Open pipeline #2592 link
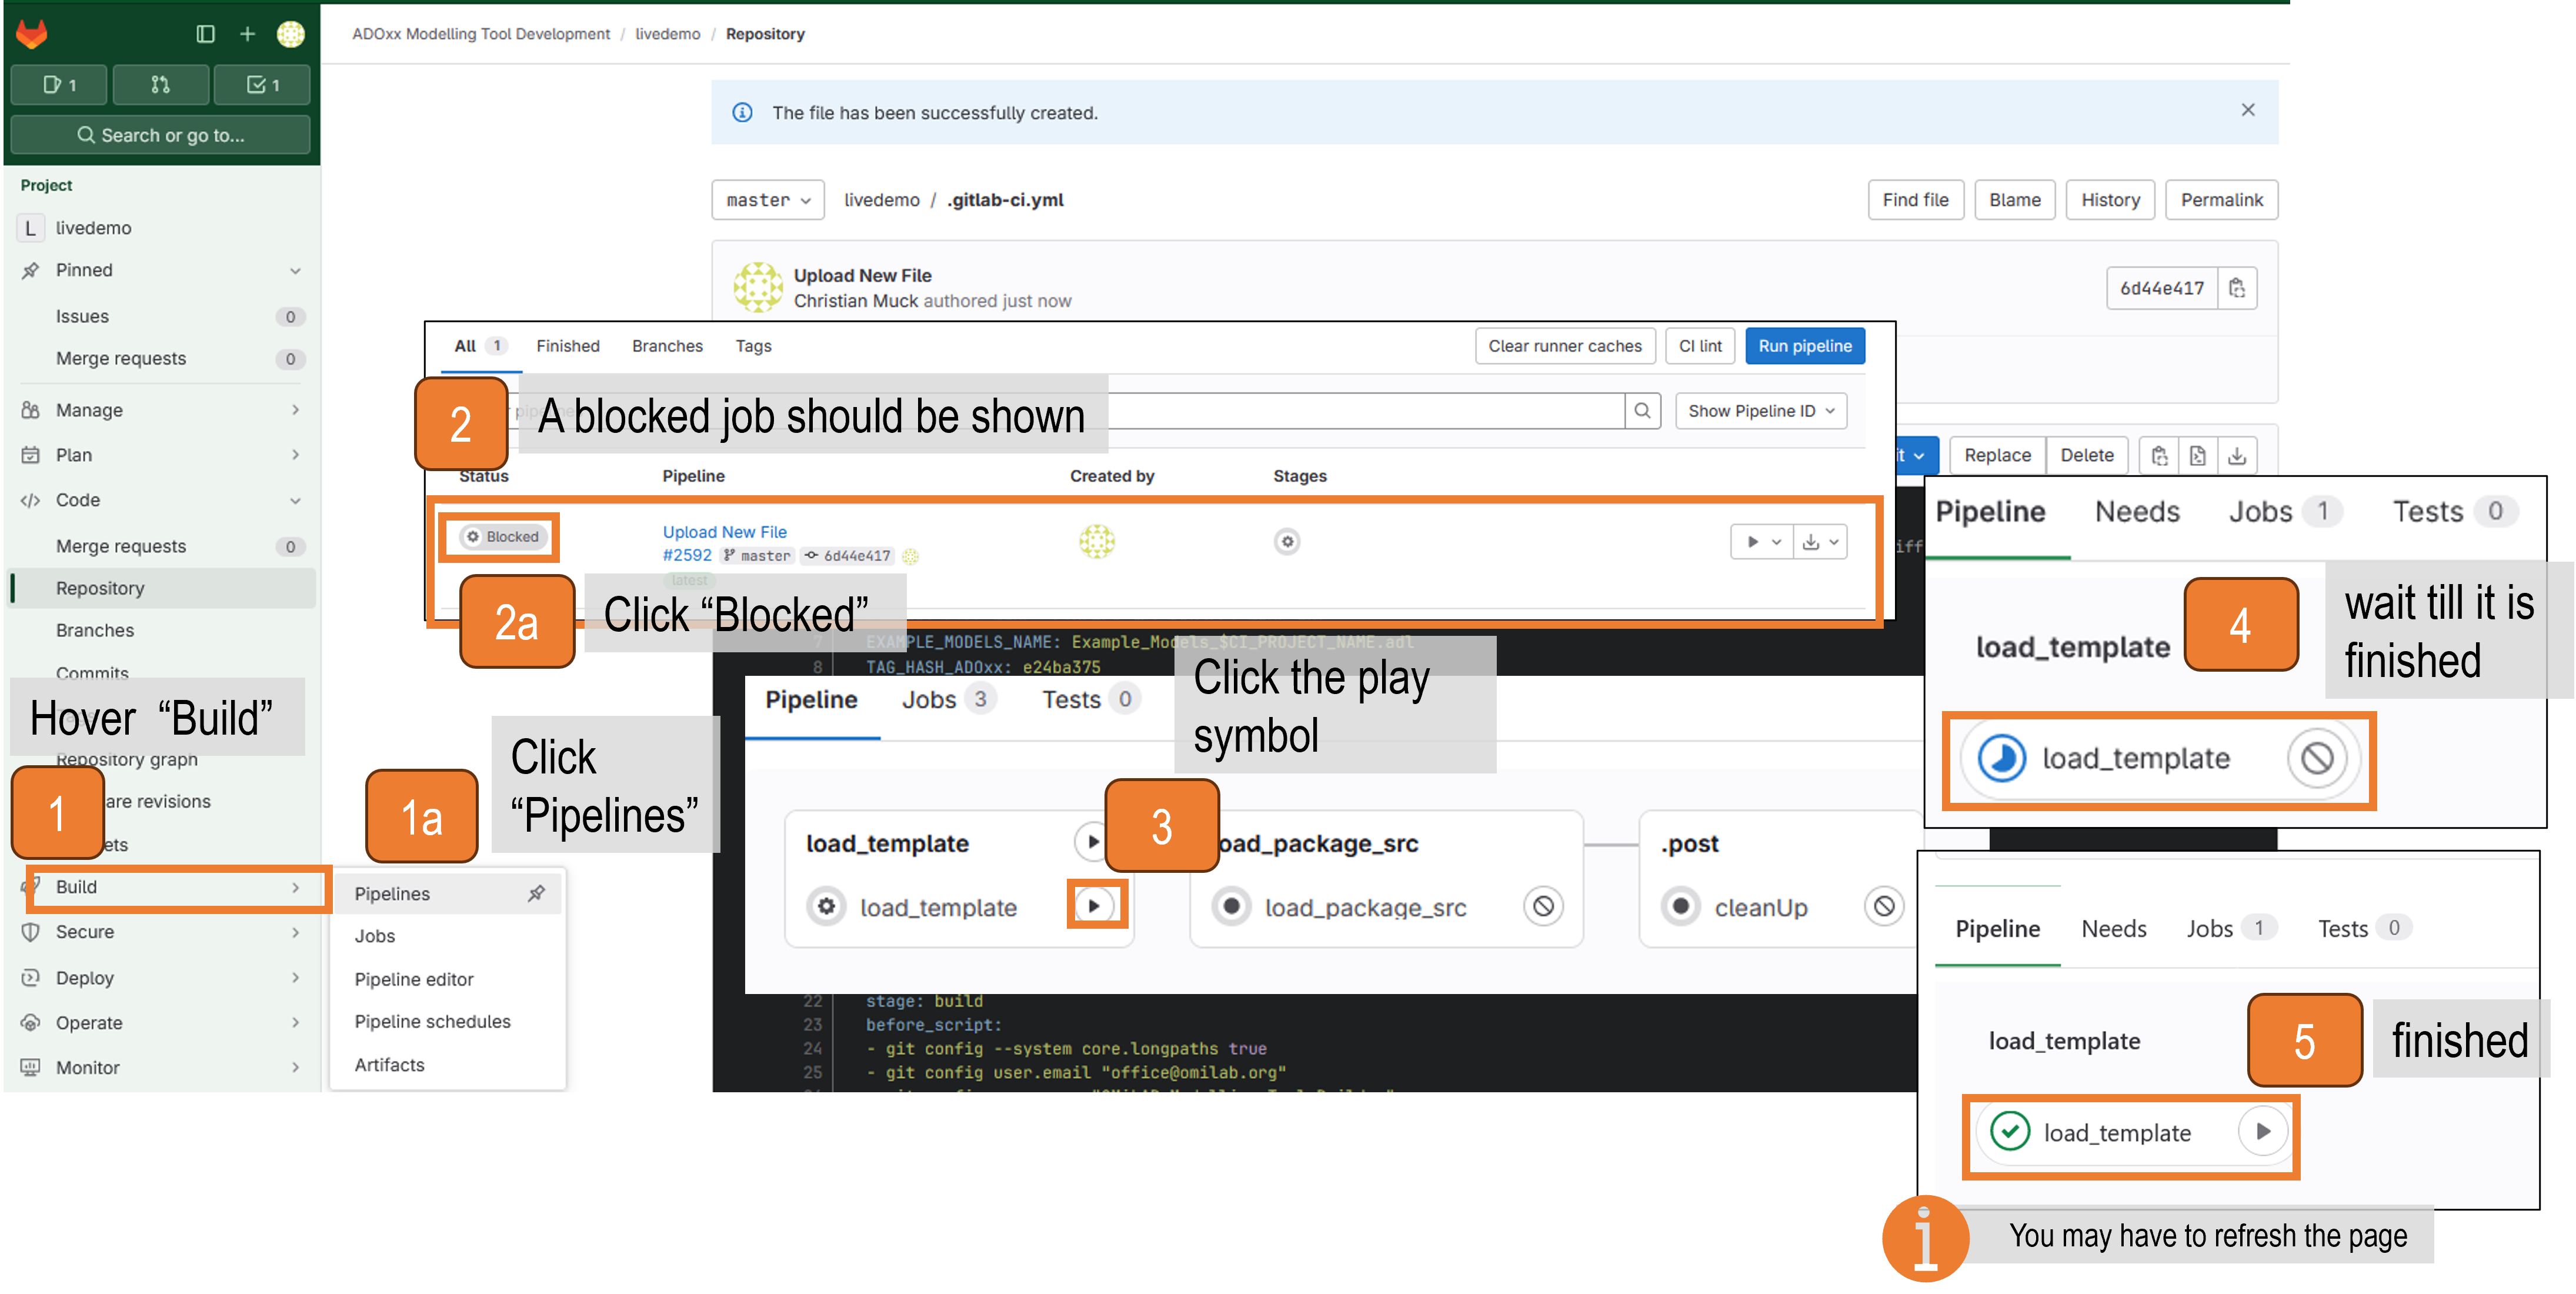Screen dimensions: 2576x1294 (687, 555)
